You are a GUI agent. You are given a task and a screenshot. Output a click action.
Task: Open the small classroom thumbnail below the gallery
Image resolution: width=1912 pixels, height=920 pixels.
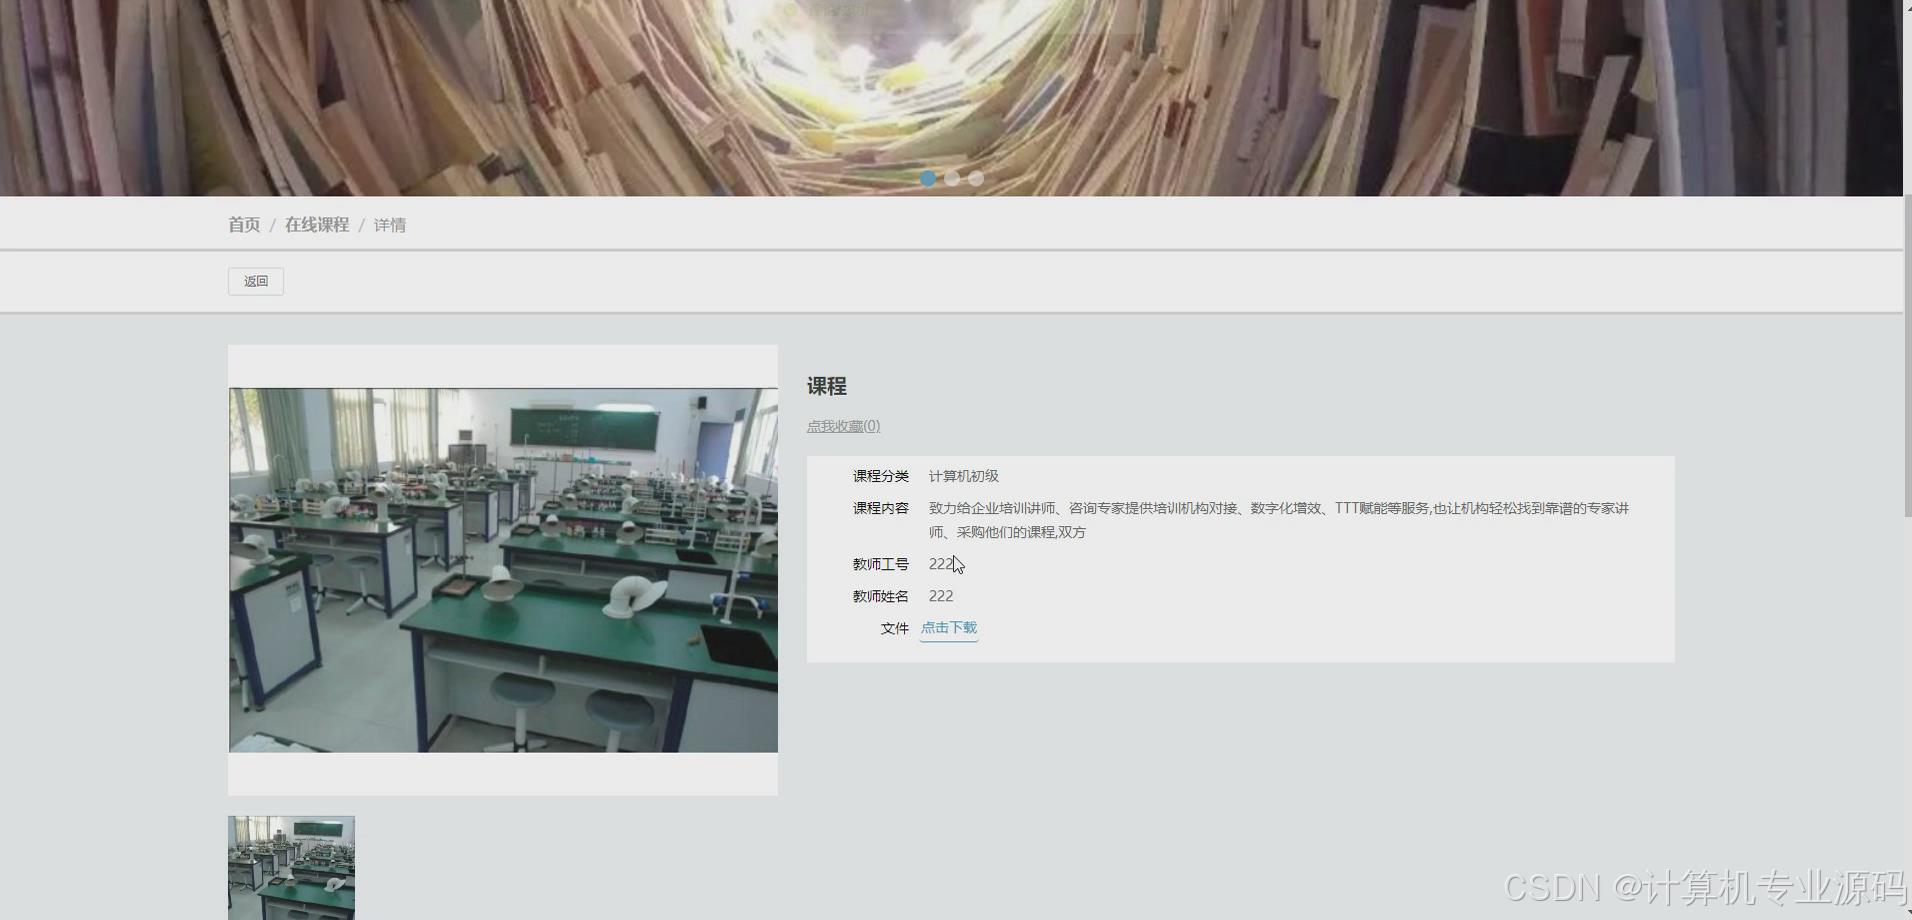coord(290,866)
